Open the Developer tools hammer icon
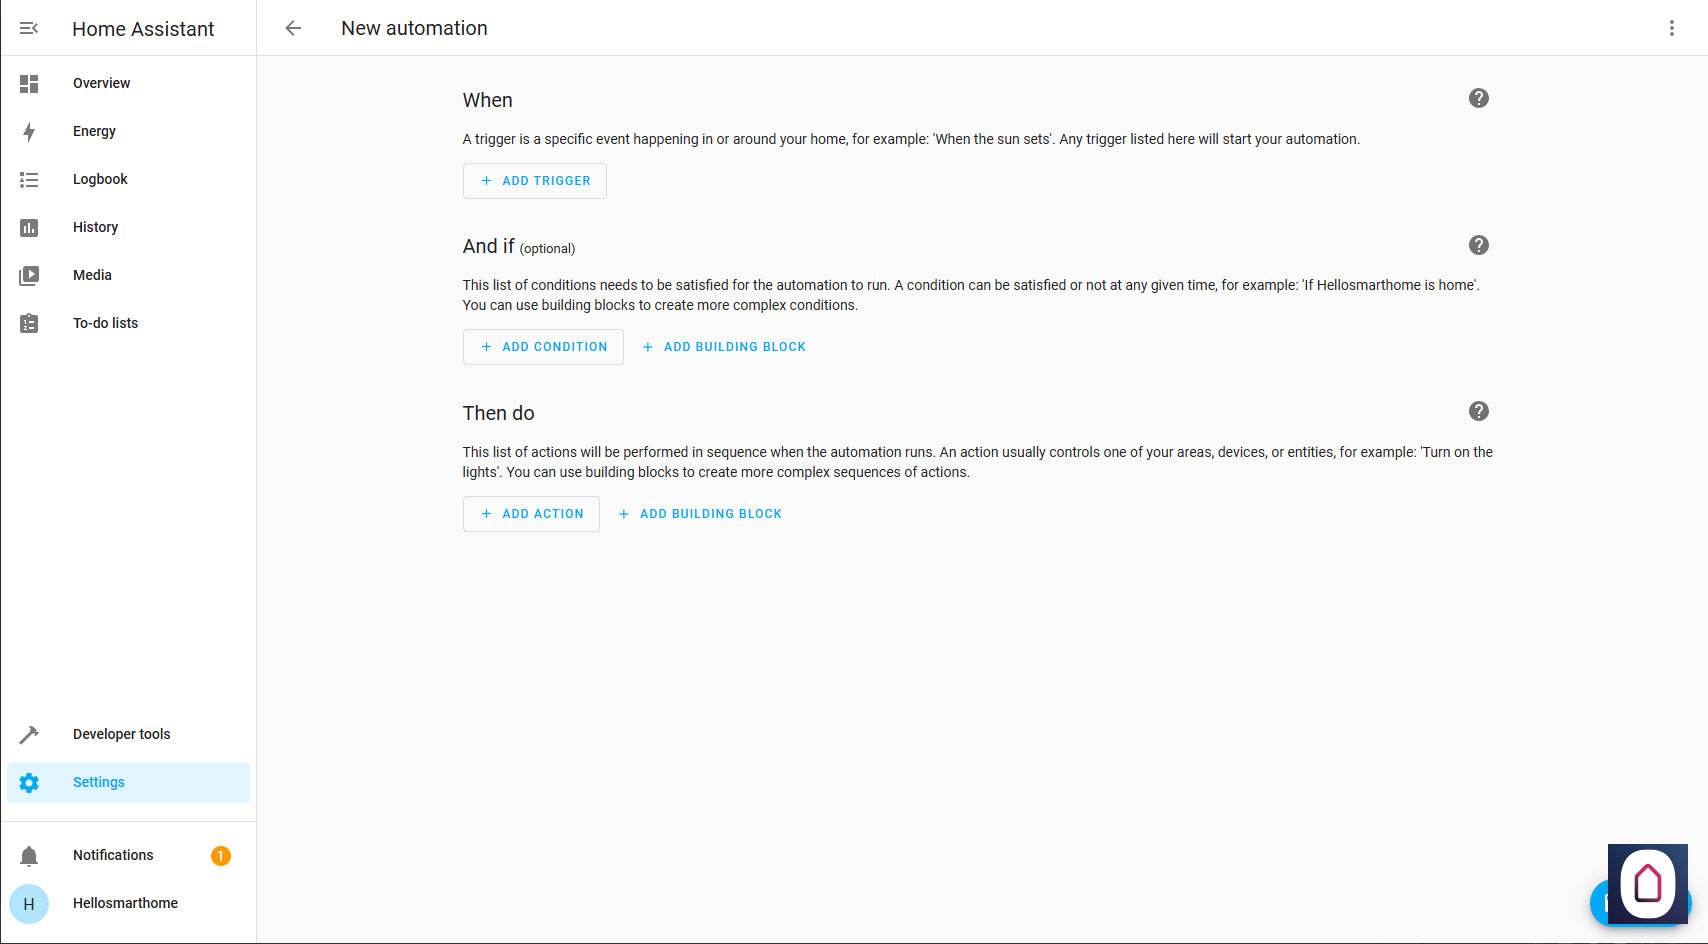Image resolution: width=1708 pixels, height=944 pixels. [29, 735]
